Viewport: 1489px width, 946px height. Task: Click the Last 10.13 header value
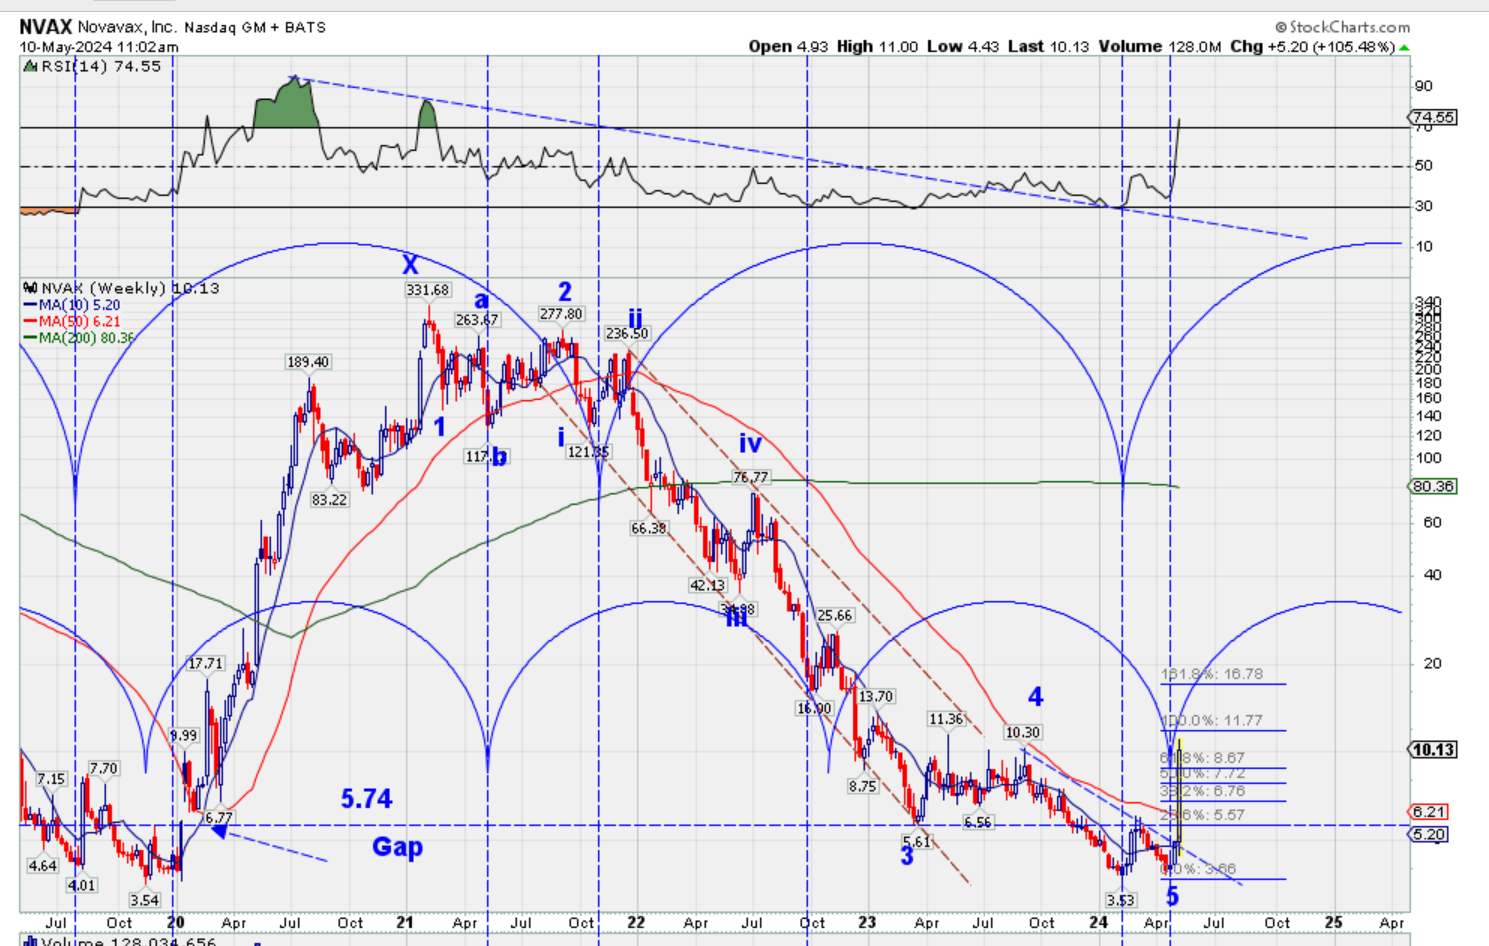tap(1048, 47)
